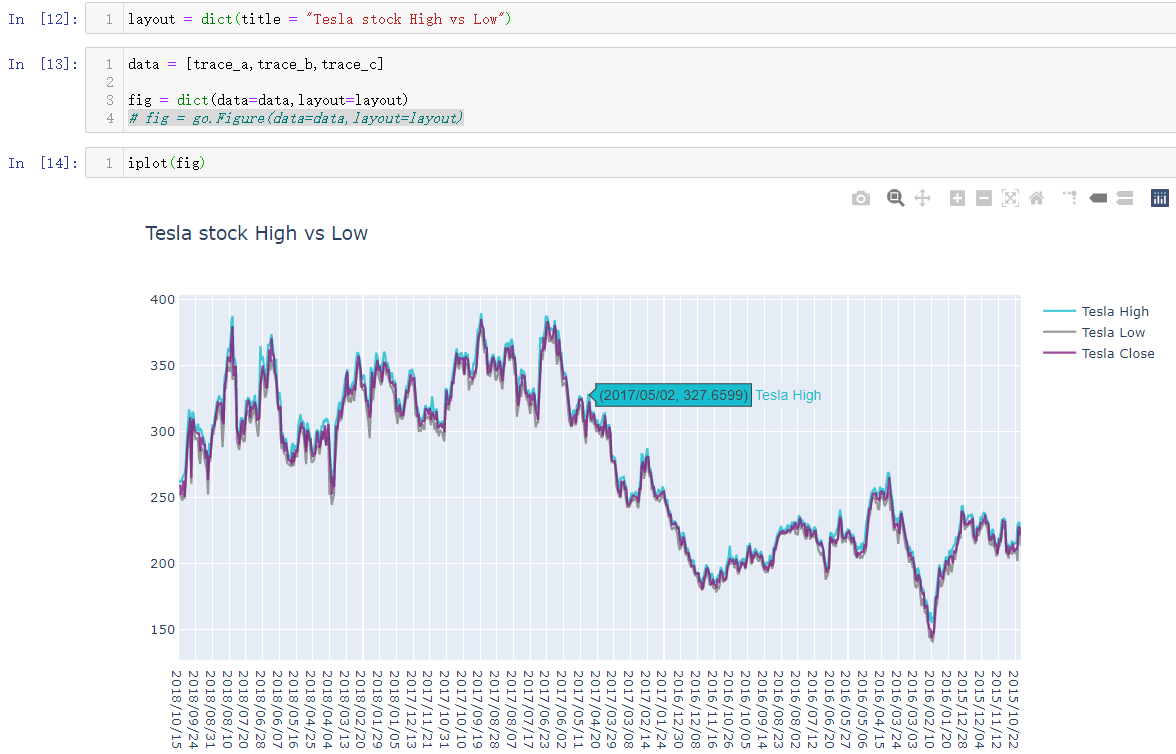The image size is (1176, 754).
Task: Toggle spike lines icon
Action: (x=1070, y=198)
